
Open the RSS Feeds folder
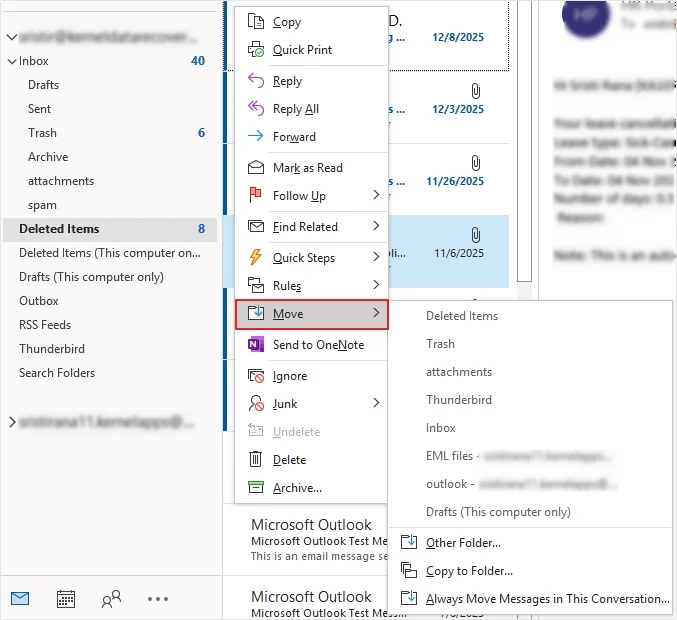point(45,325)
